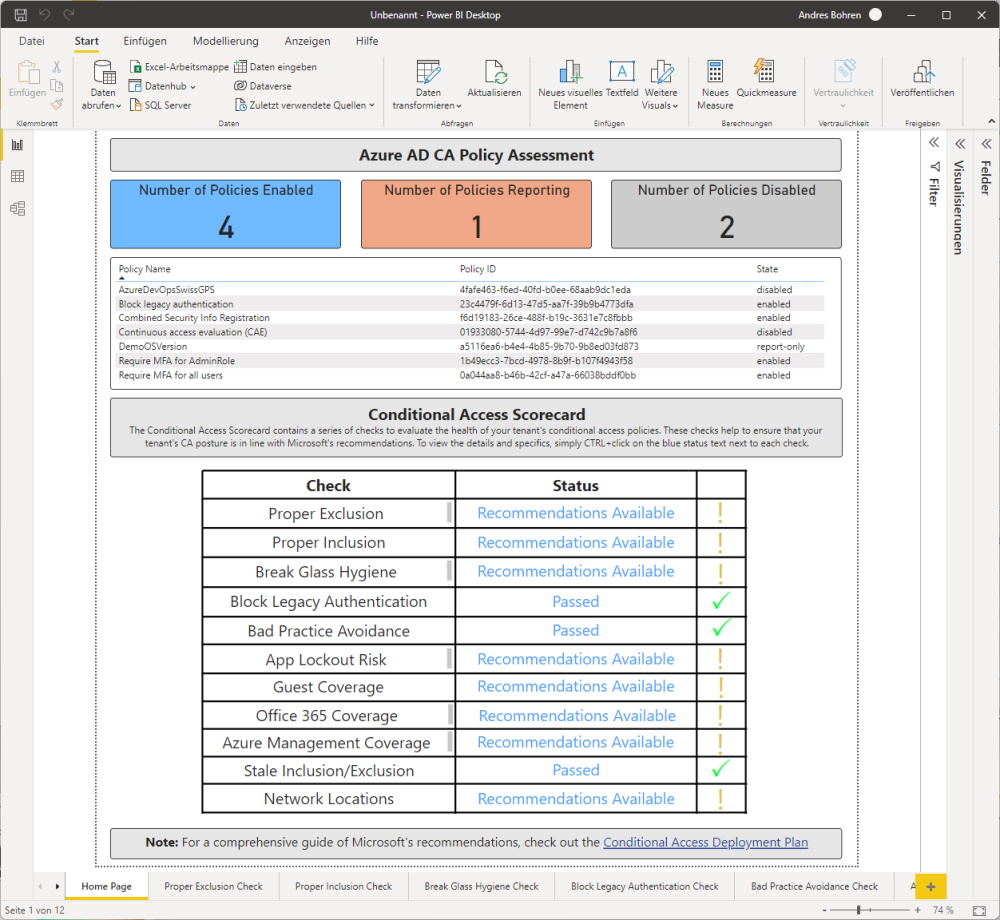1000x920 pixels.
Task: Expand Zuletzt verwendete Quellen list
Action: 305,105
